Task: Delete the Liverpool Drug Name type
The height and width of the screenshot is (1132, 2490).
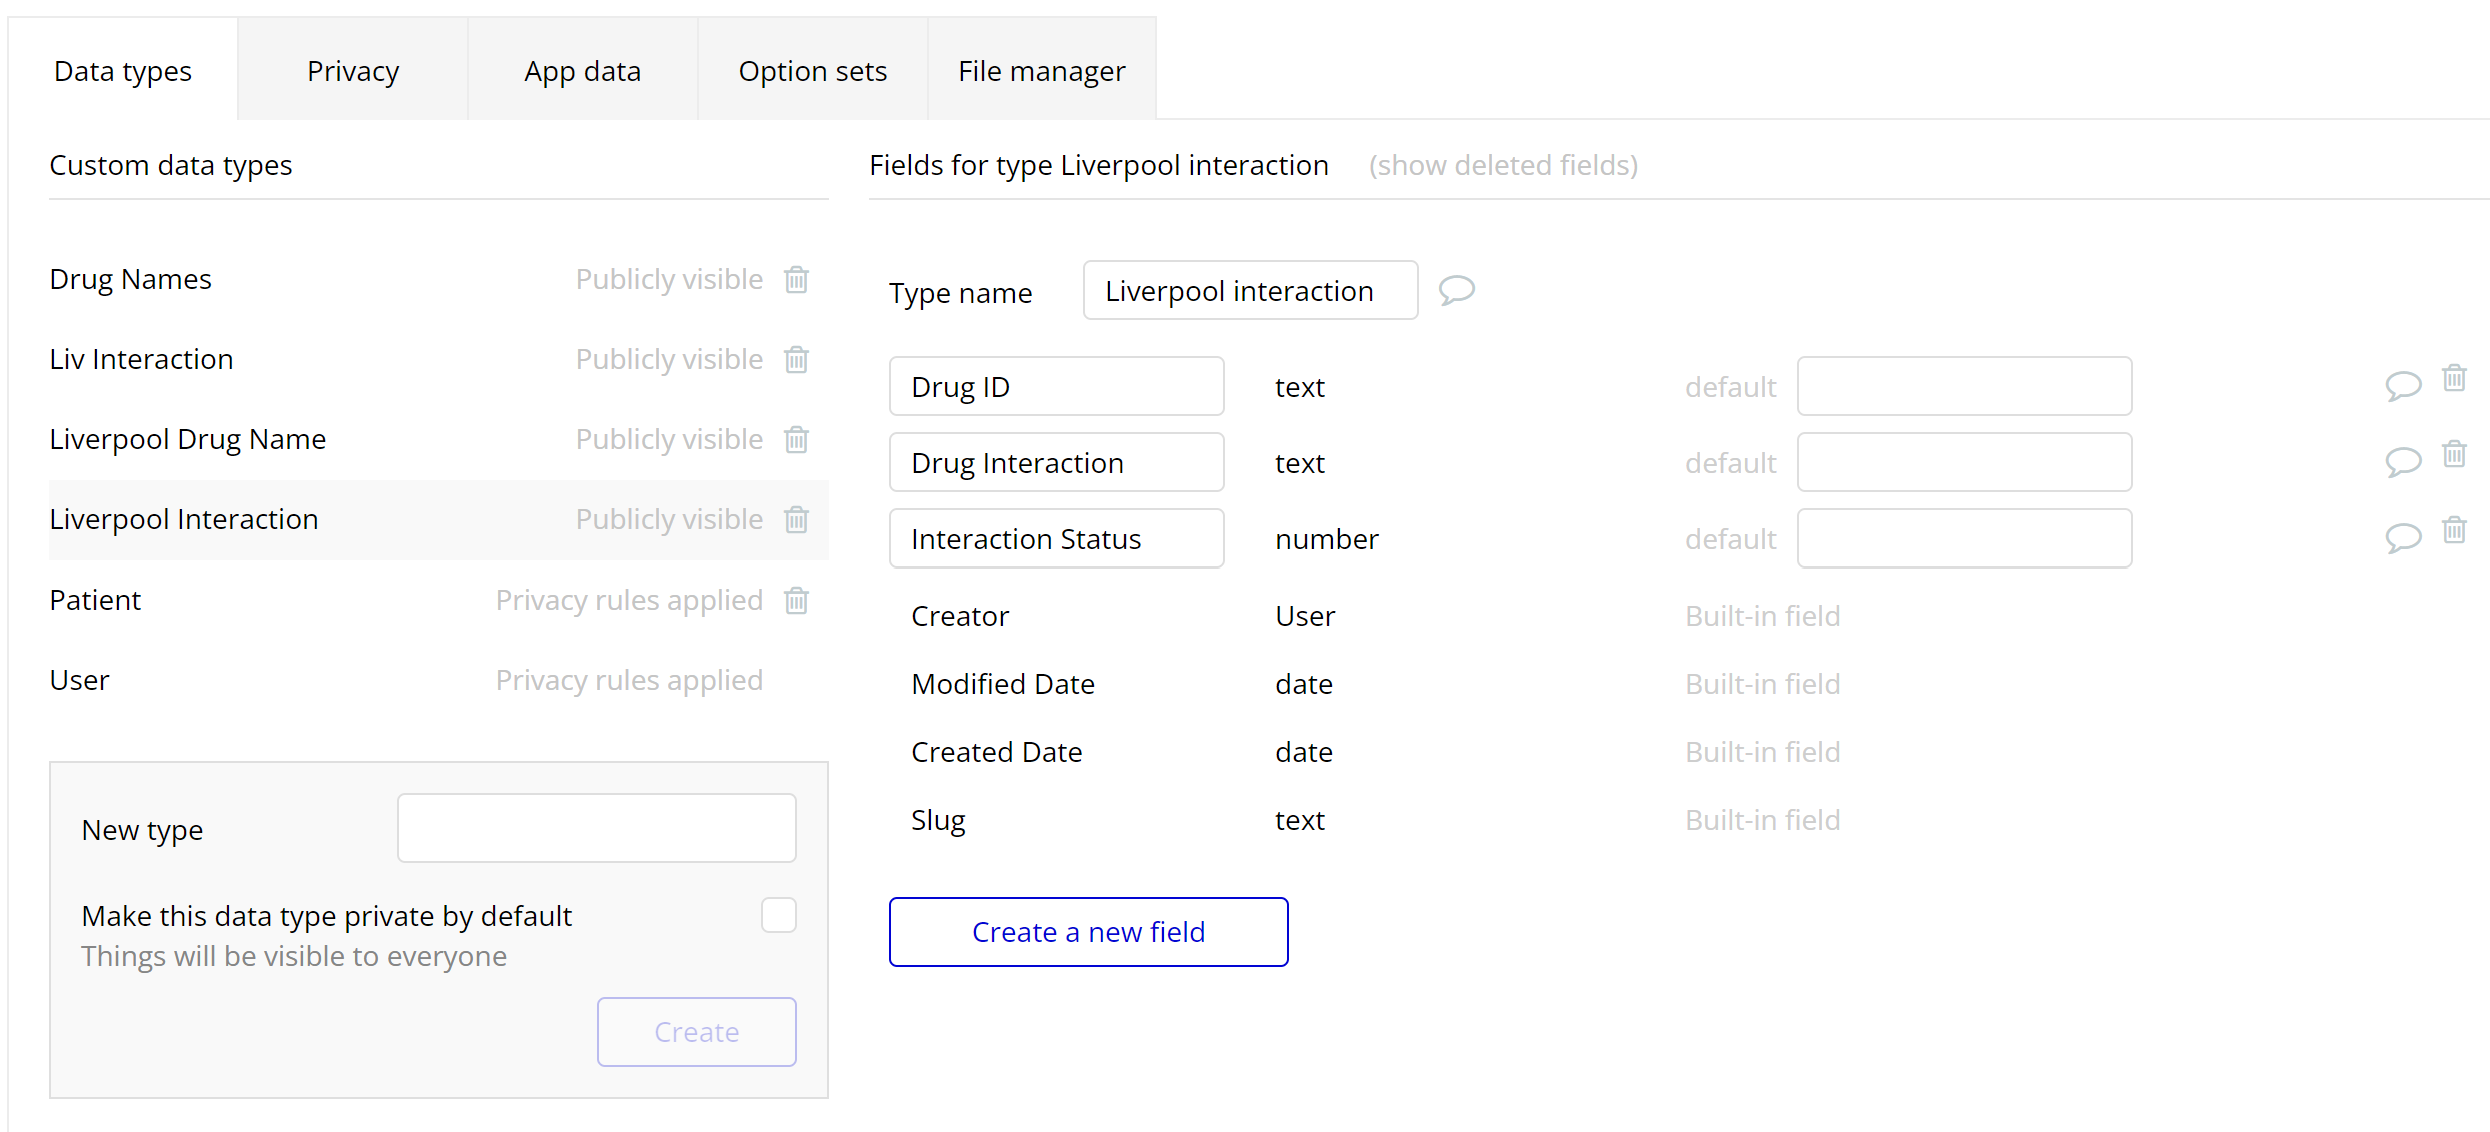Action: [796, 439]
